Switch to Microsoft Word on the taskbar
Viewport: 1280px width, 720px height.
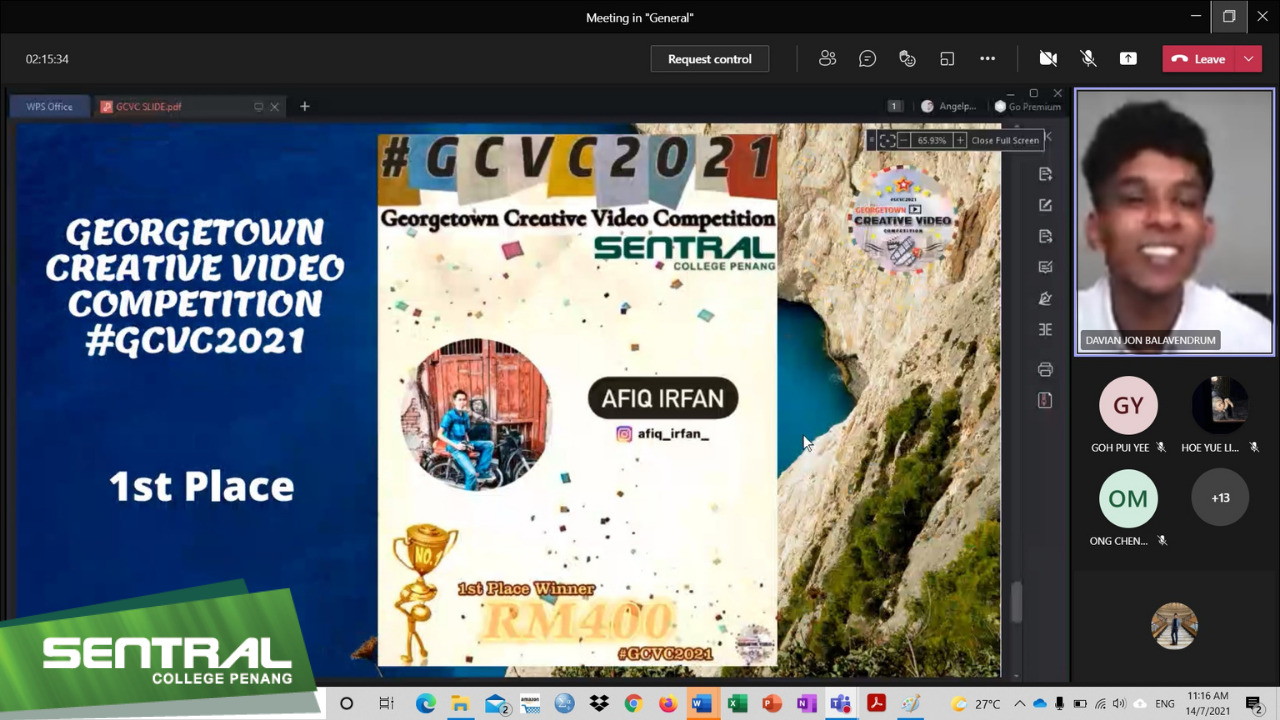pos(702,704)
